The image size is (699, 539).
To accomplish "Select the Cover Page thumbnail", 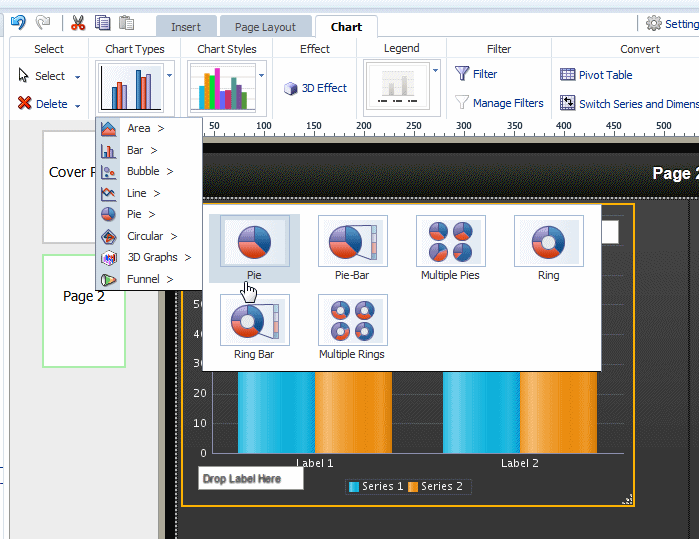I will pos(70,187).
